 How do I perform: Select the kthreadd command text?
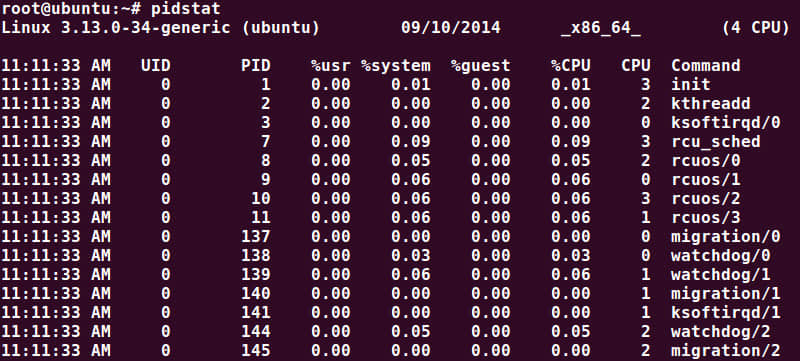(711, 104)
